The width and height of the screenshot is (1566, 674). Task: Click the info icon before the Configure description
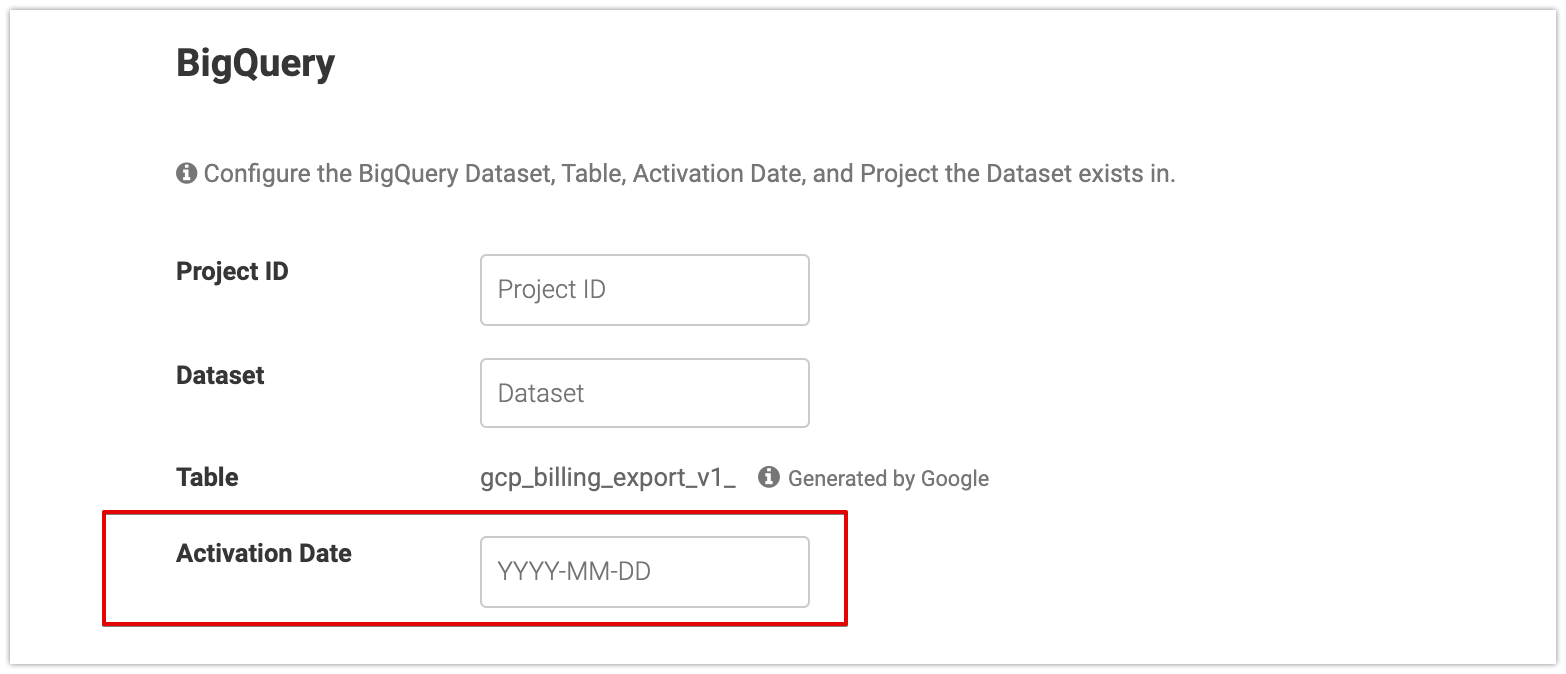(x=186, y=174)
